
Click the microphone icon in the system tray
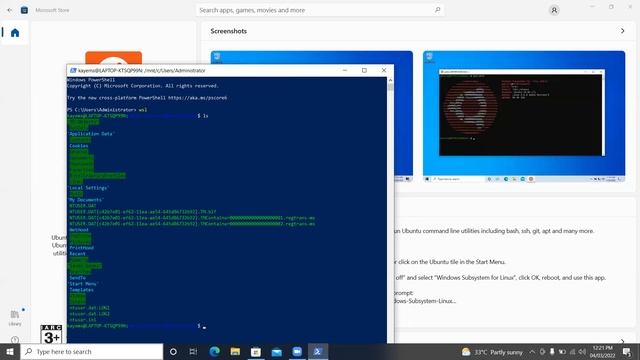(552, 352)
